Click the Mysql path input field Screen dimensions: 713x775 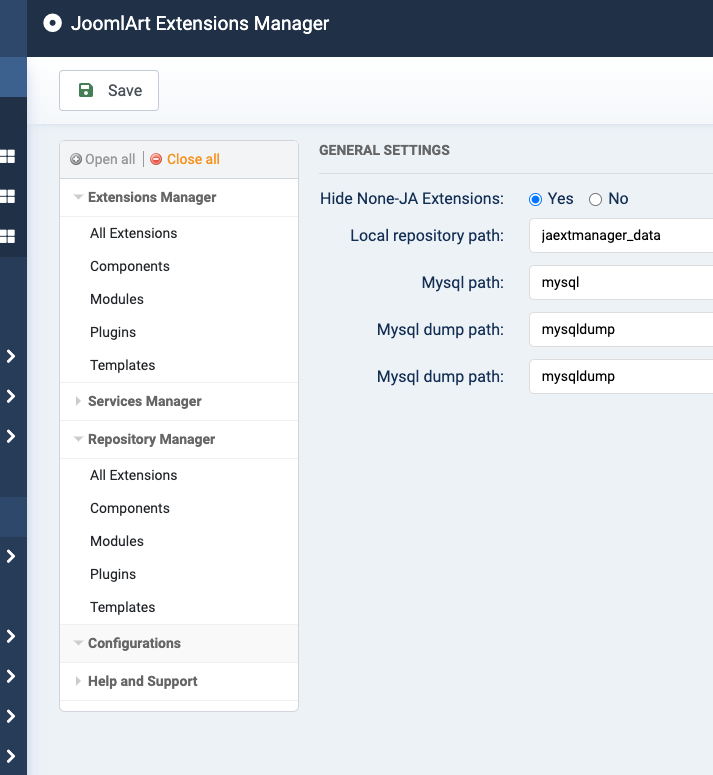(620, 283)
